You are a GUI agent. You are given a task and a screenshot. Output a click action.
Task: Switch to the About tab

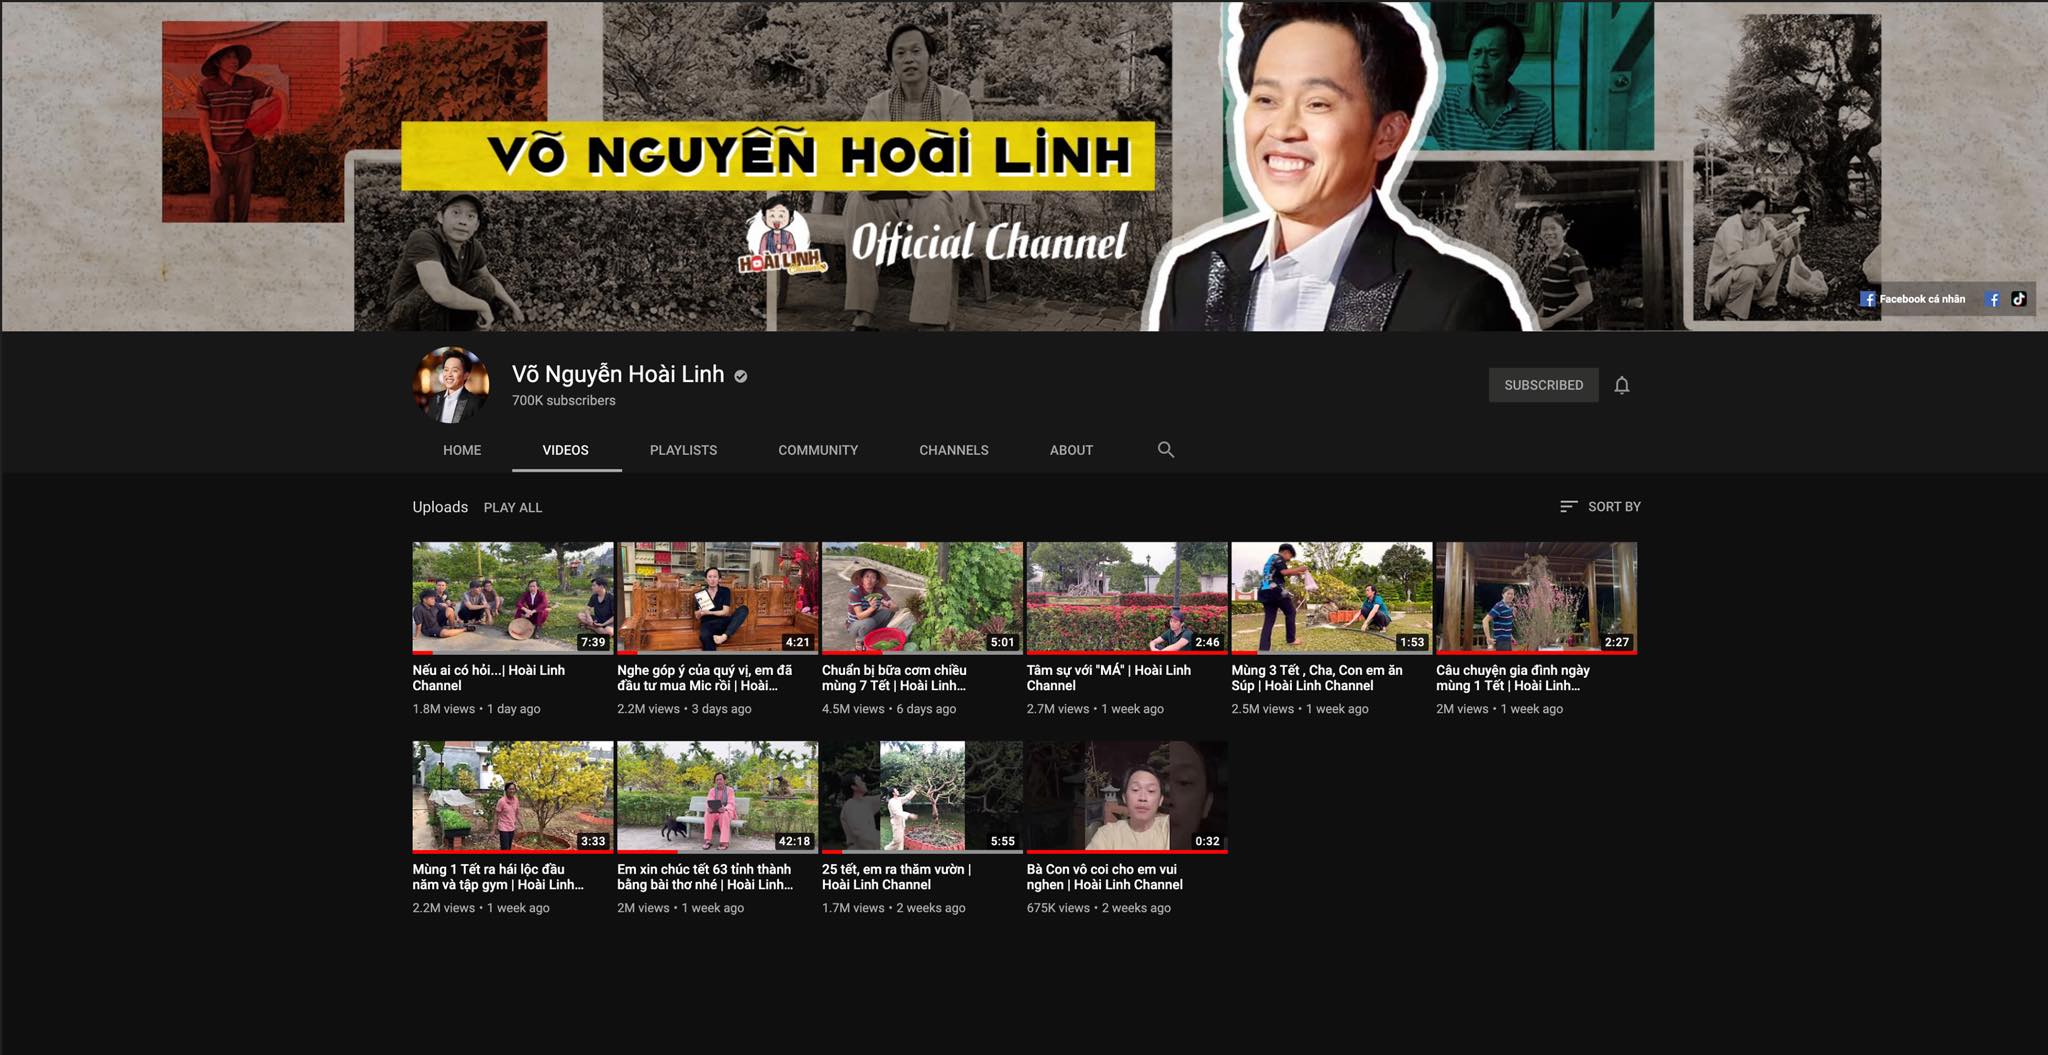[1071, 450]
